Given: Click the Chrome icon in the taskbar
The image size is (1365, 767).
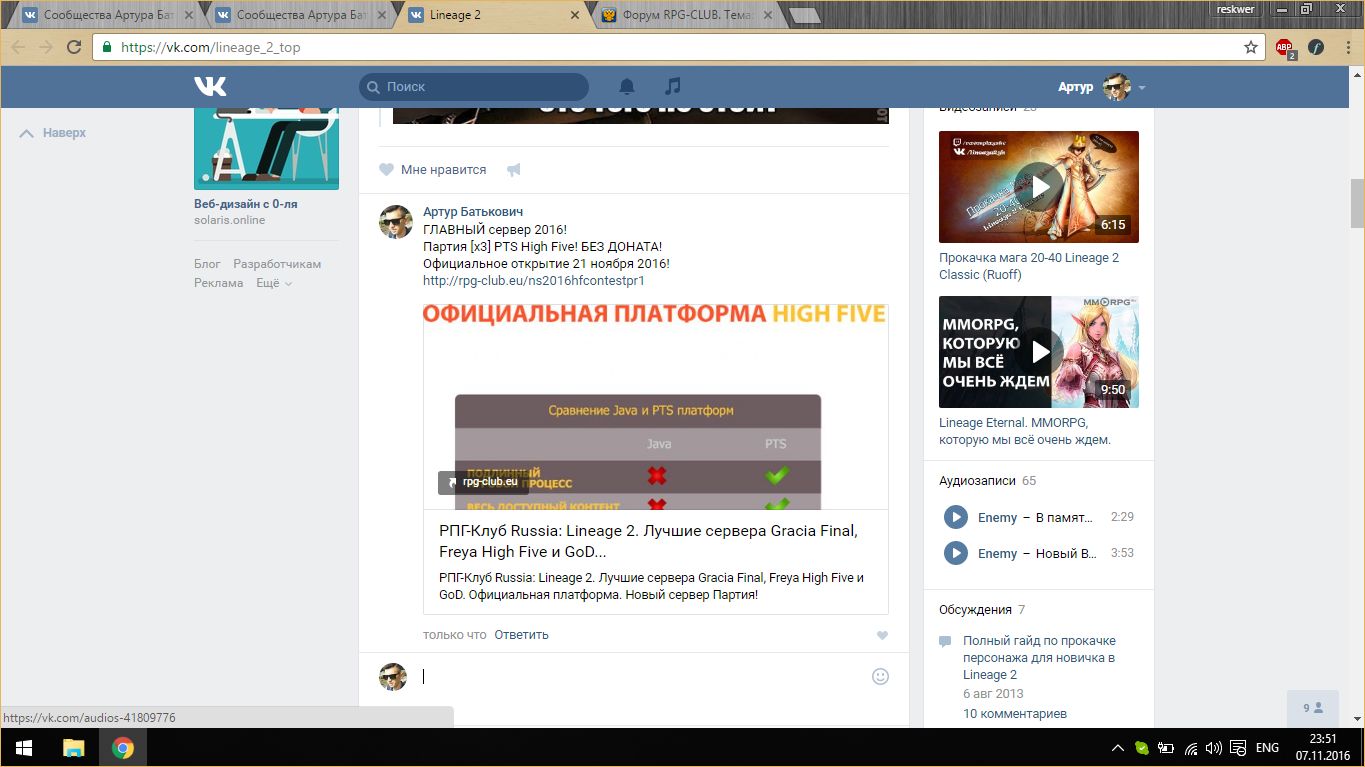Looking at the screenshot, I should (123, 747).
